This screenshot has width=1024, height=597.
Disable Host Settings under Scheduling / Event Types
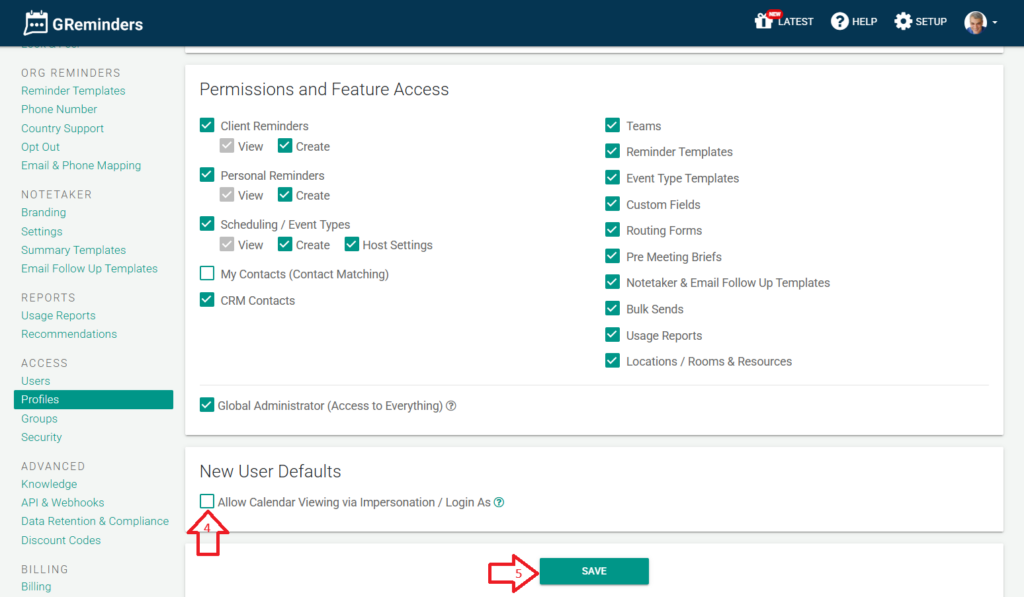(351, 244)
